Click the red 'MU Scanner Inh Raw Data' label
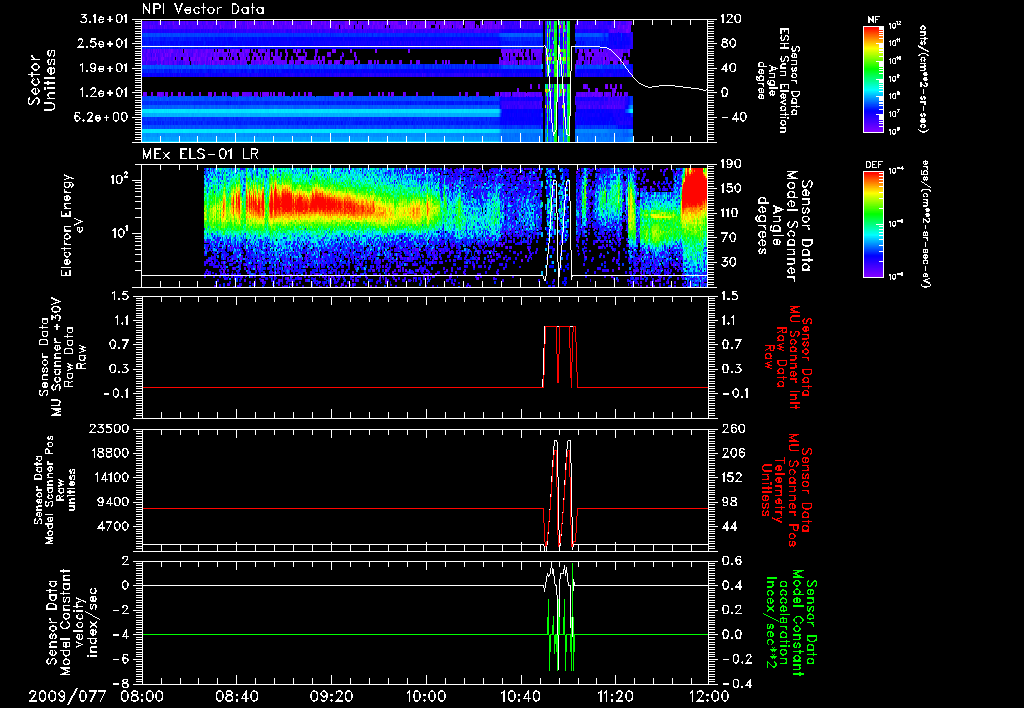Screen dimensions: 1024x708 (x=788, y=357)
